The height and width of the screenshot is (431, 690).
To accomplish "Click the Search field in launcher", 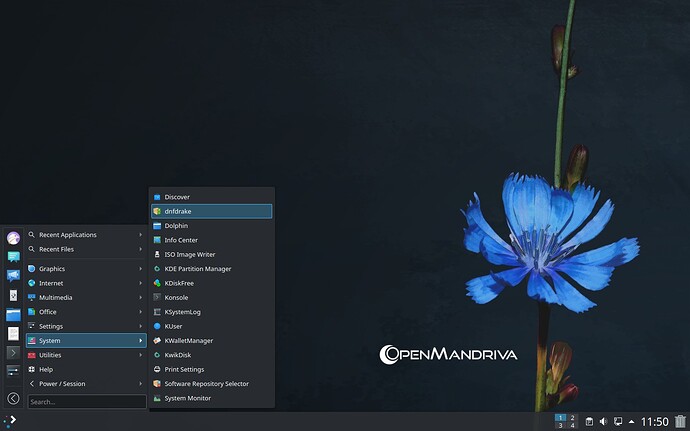I will click(87, 402).
